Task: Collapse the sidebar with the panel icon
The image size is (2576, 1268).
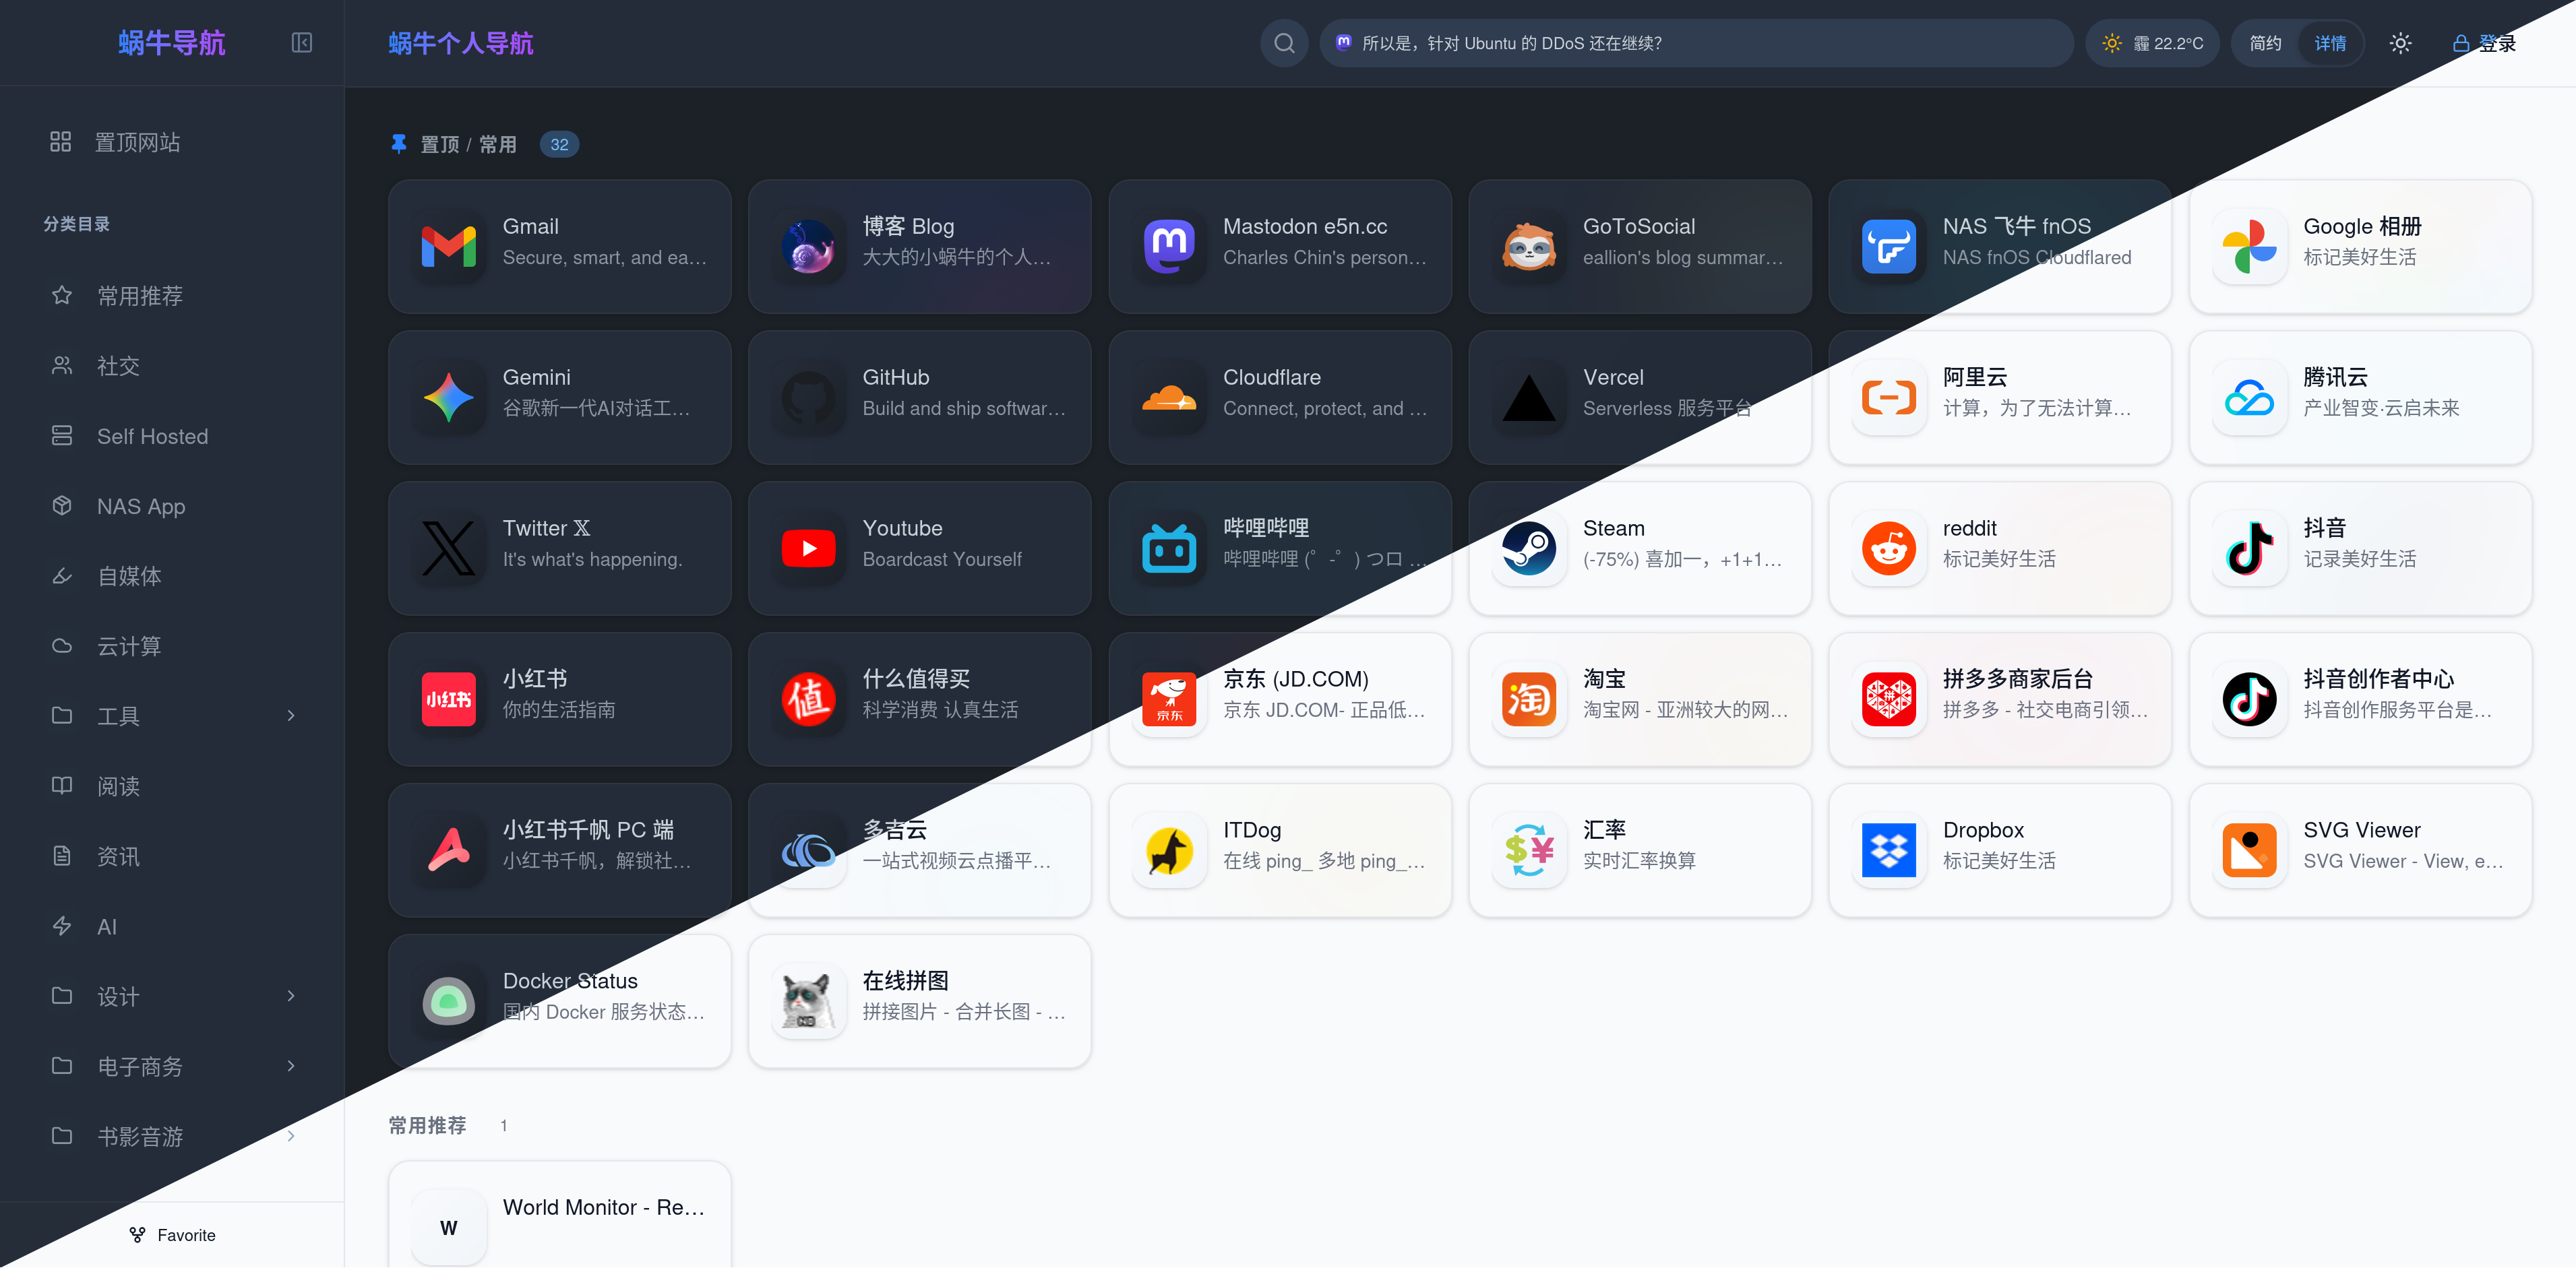Action: [301, 43]
